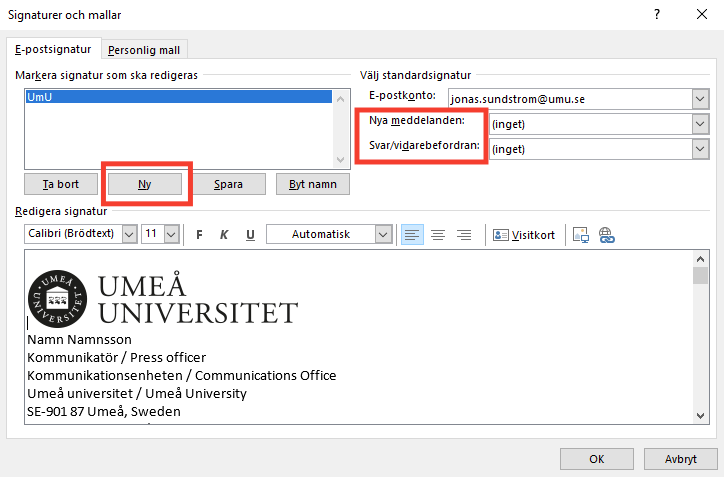The width and height of the screenshot is (724, 477).
Task: Expand the Nya meddelanden signature dropdown
Action: pyautogui.click(x=700, y=124)
